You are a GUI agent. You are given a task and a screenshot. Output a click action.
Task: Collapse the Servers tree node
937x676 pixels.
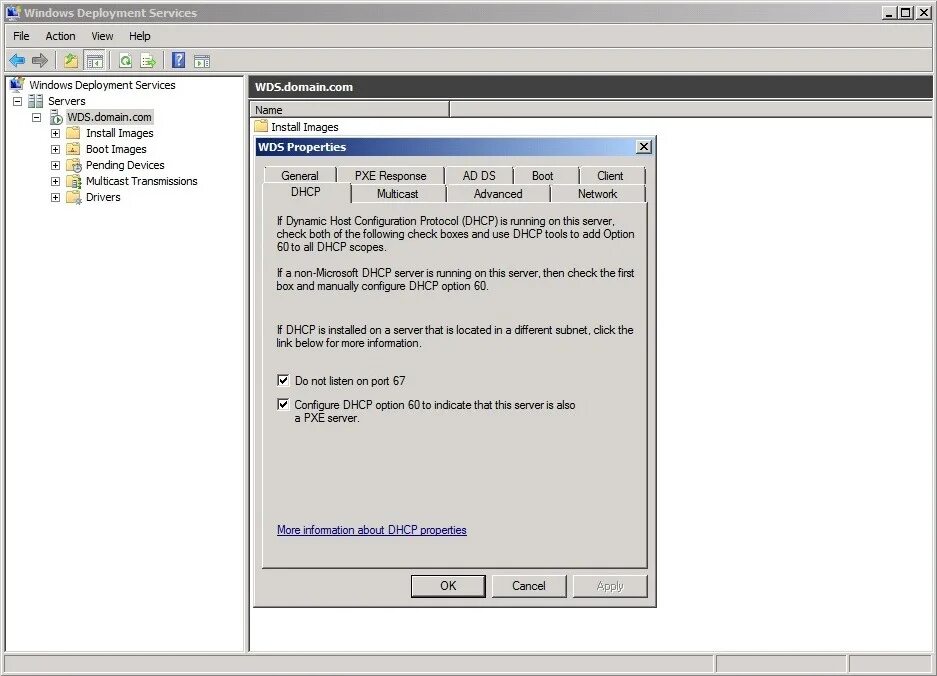17,101
